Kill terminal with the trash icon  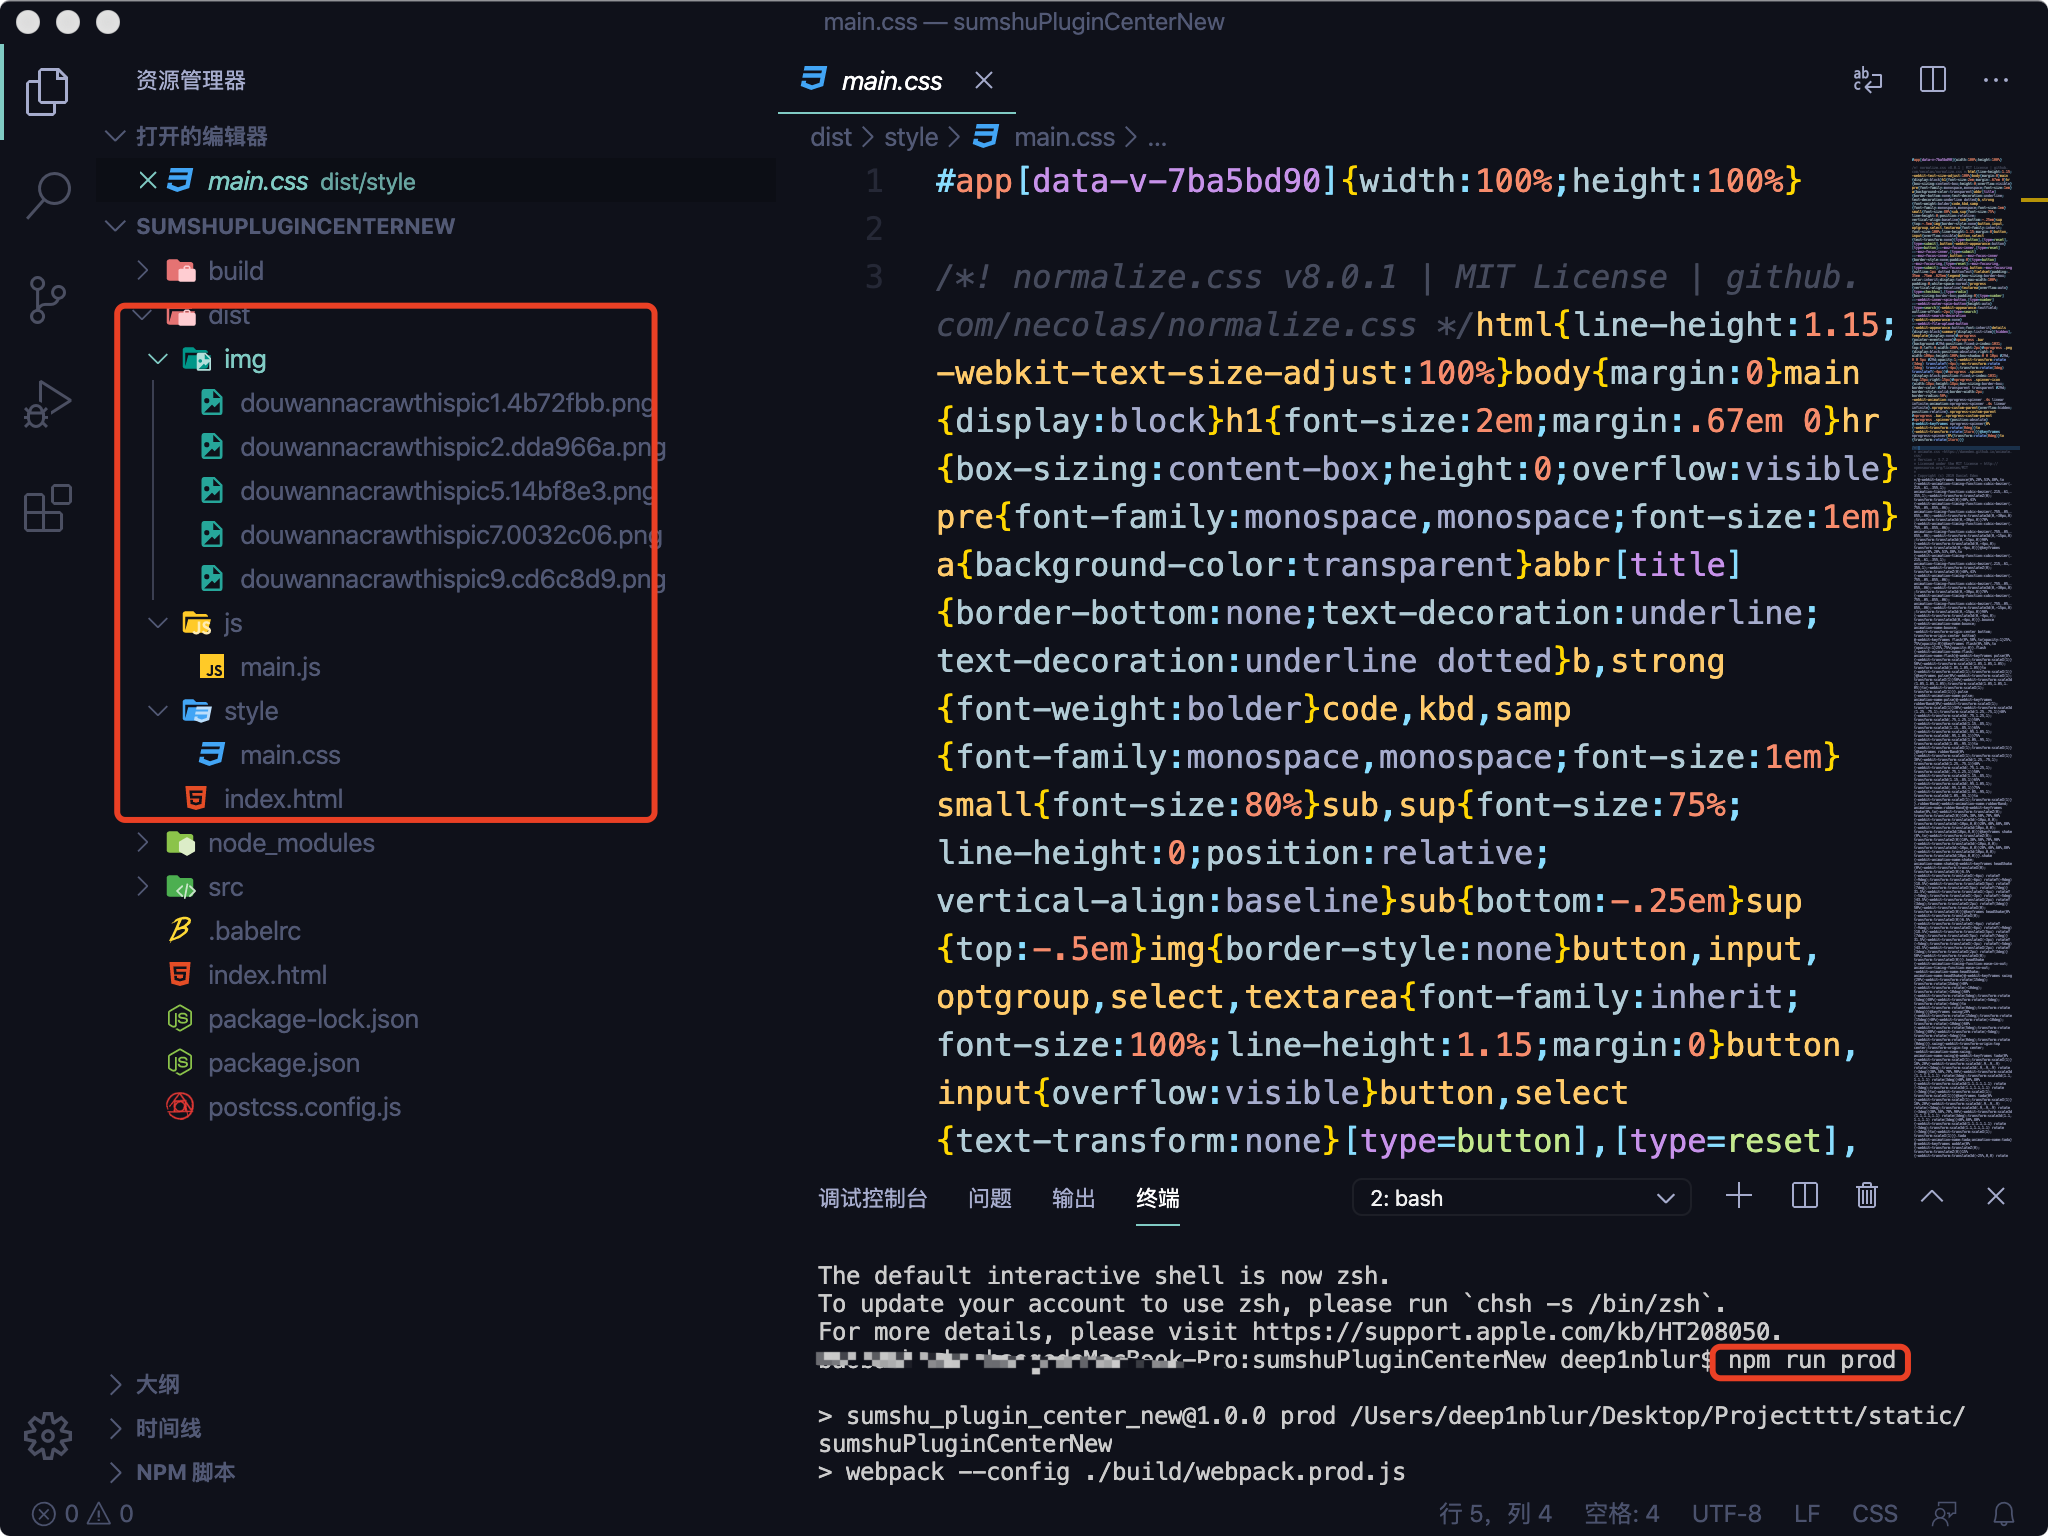(x=1866, y=1196)
